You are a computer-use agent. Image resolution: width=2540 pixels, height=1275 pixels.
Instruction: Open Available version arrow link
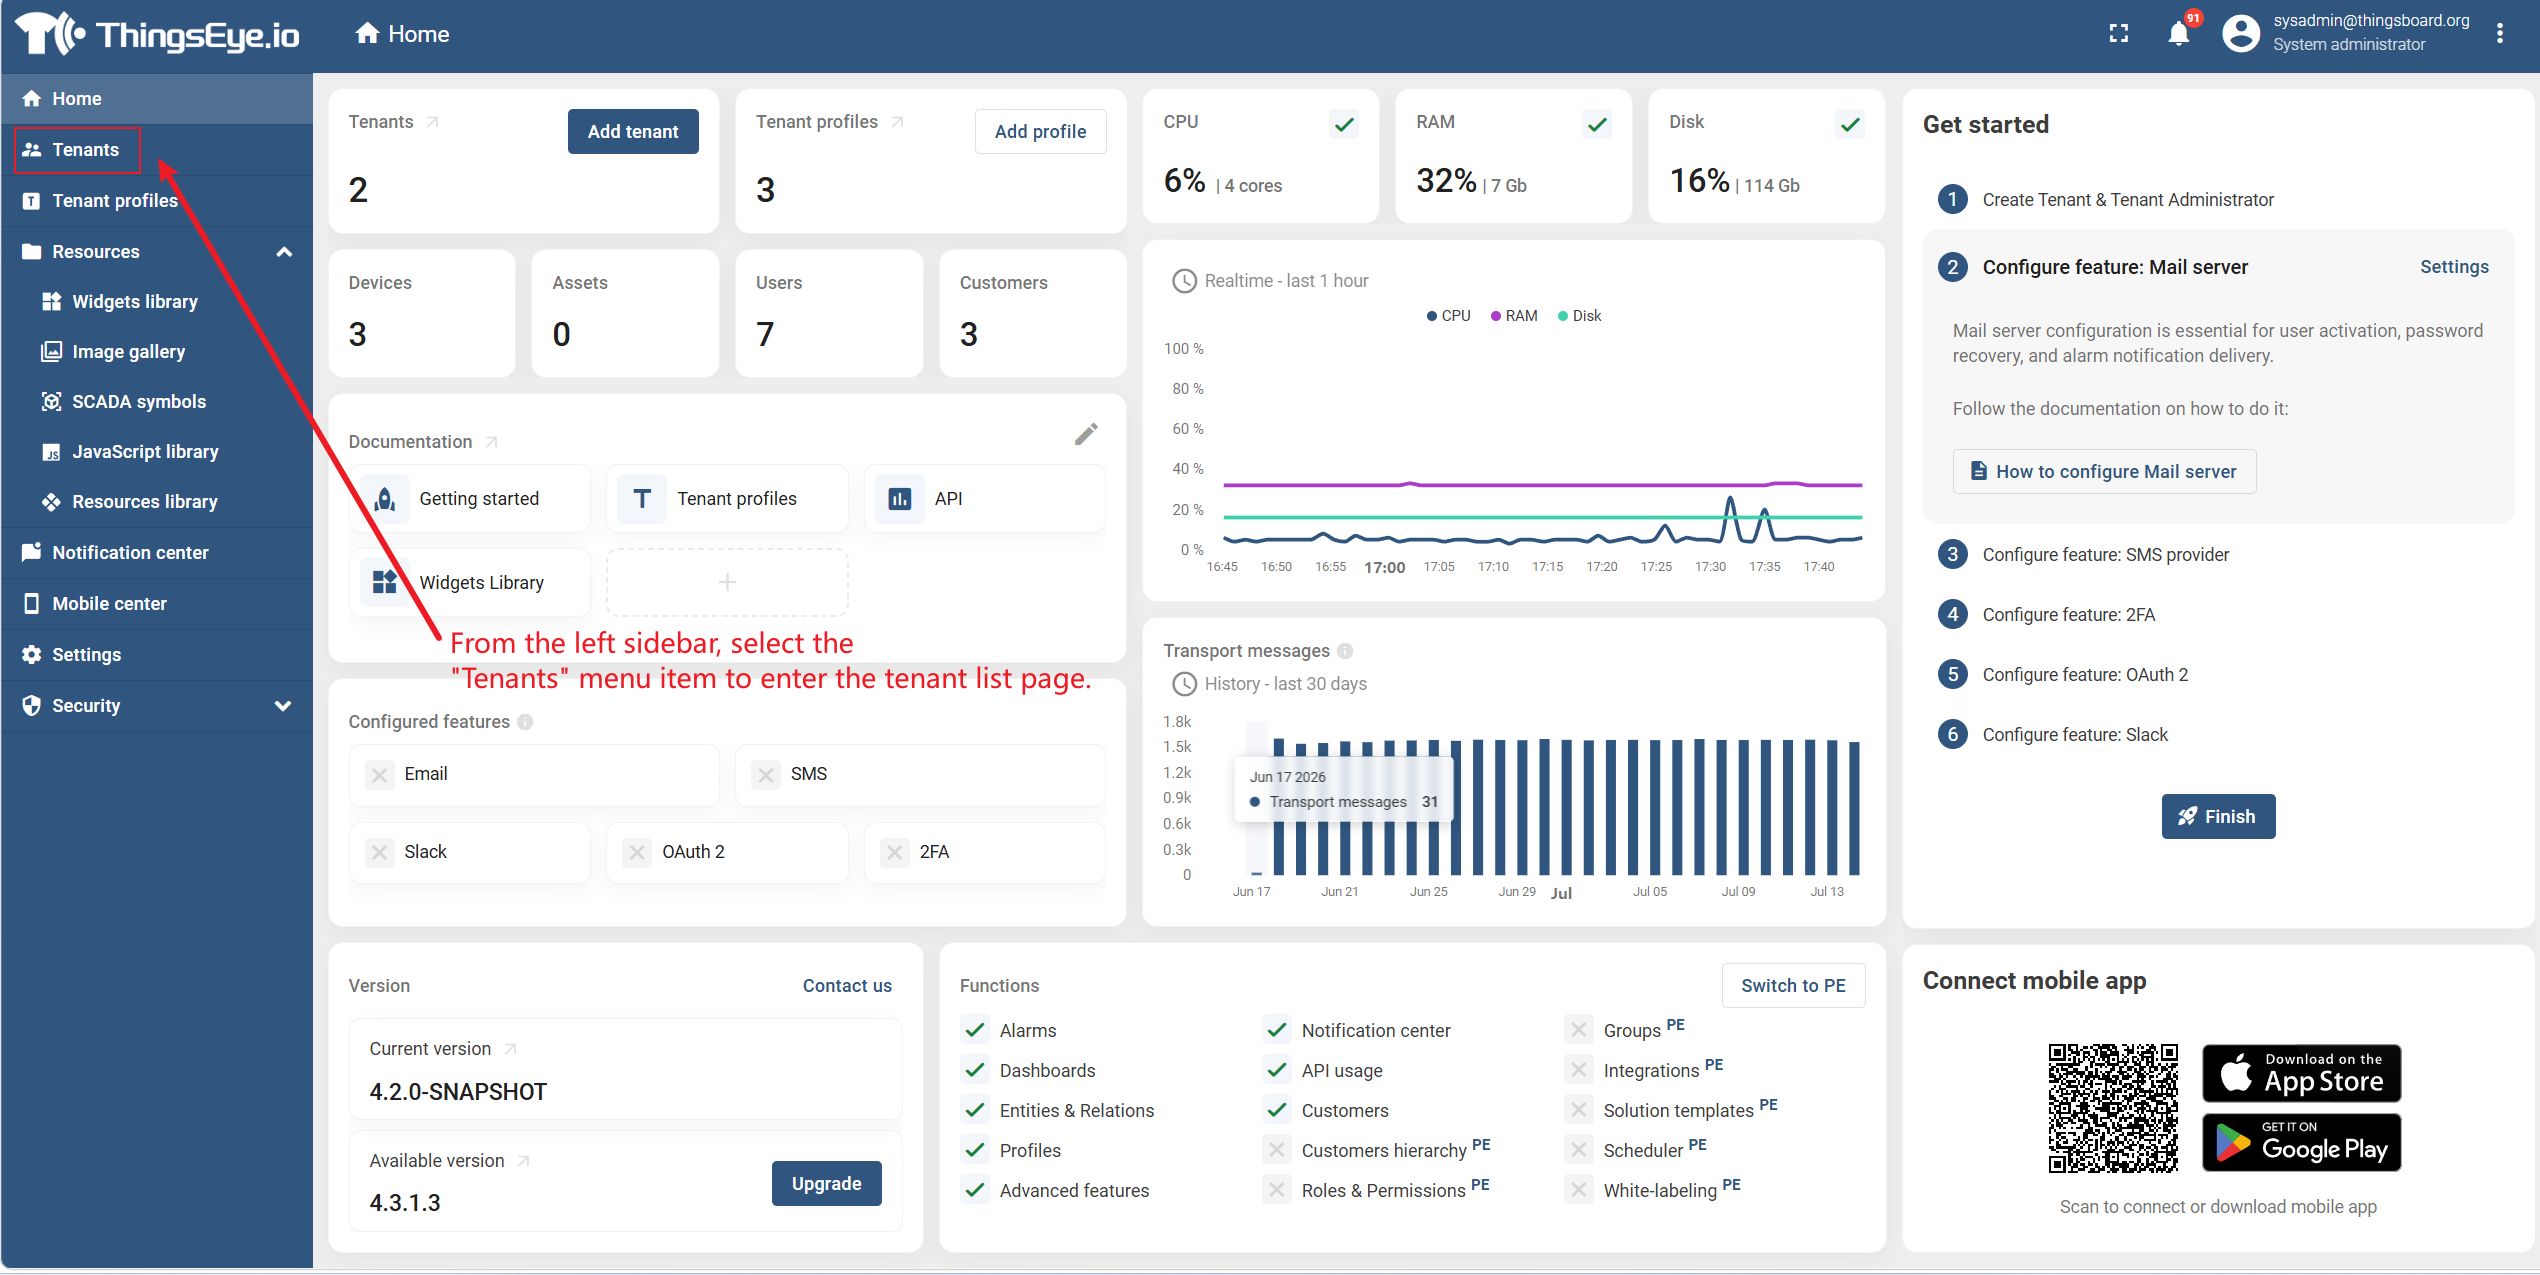click(523, 1161)
